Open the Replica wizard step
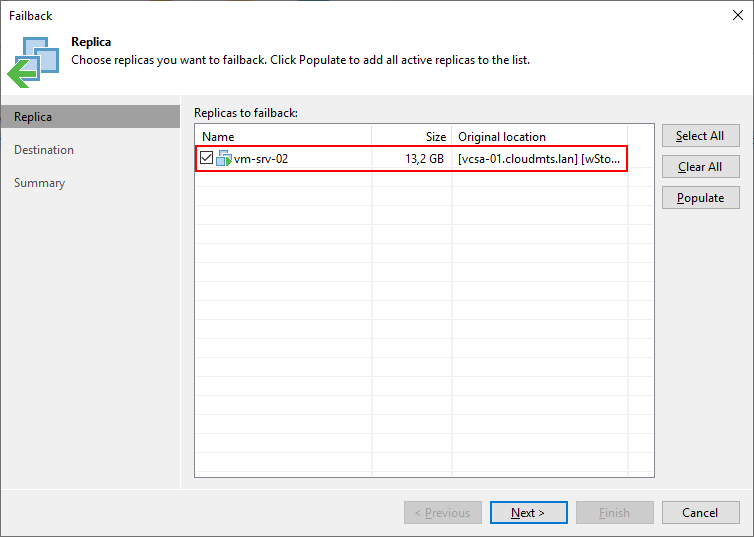The image size is (754, 537). 33,117
